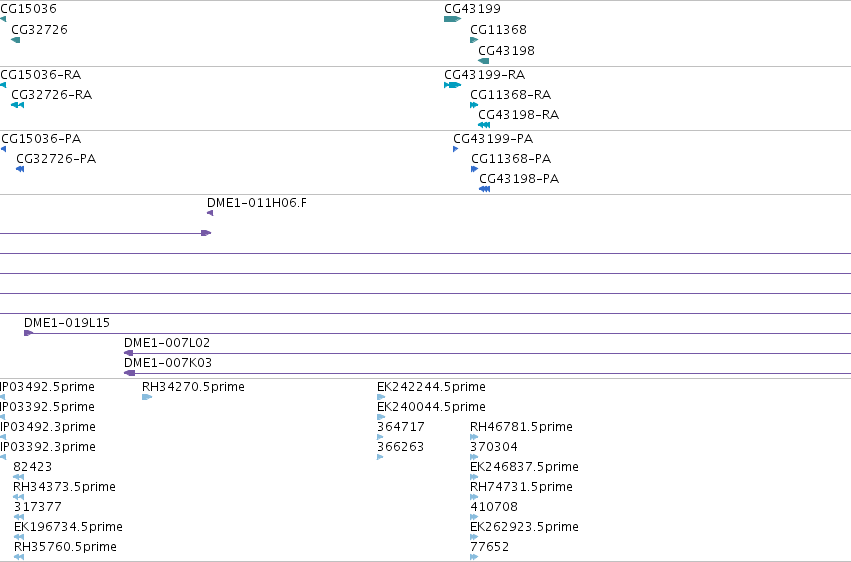Click the RH74731.5prime label

pyautogui.click(x=522, y=487)
